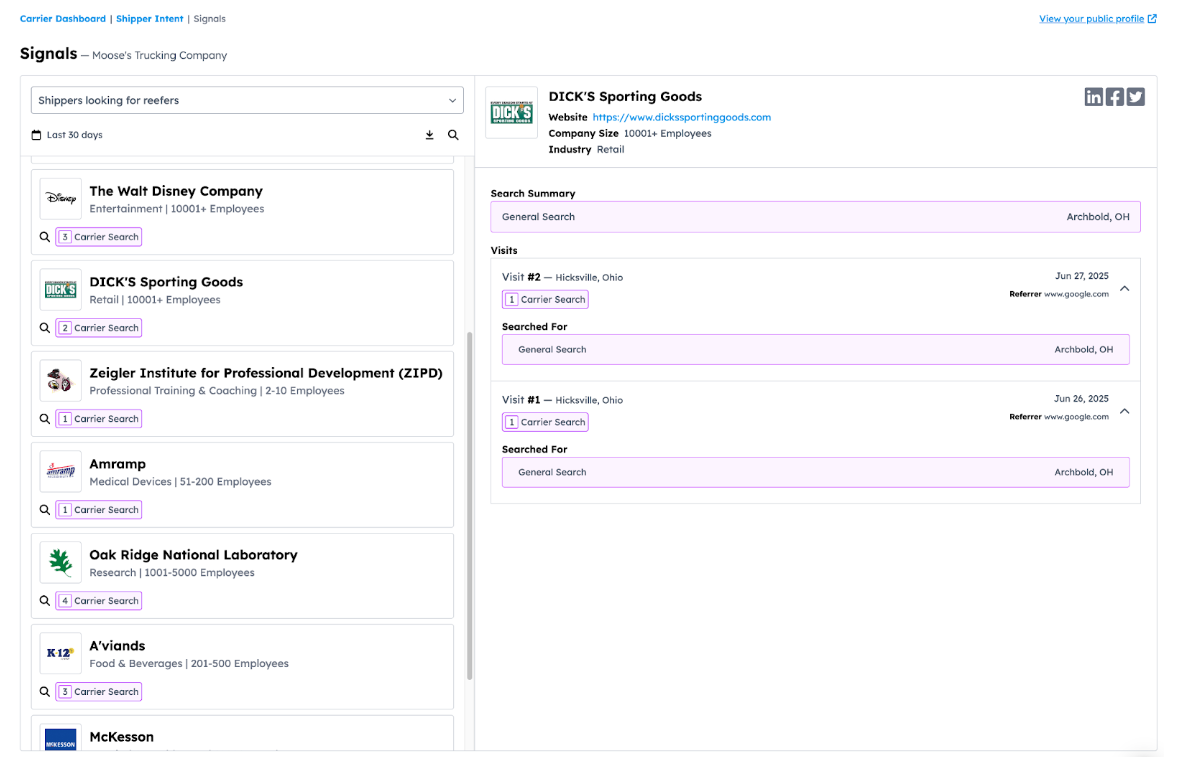Click the Signals page heading

point(48,54)
